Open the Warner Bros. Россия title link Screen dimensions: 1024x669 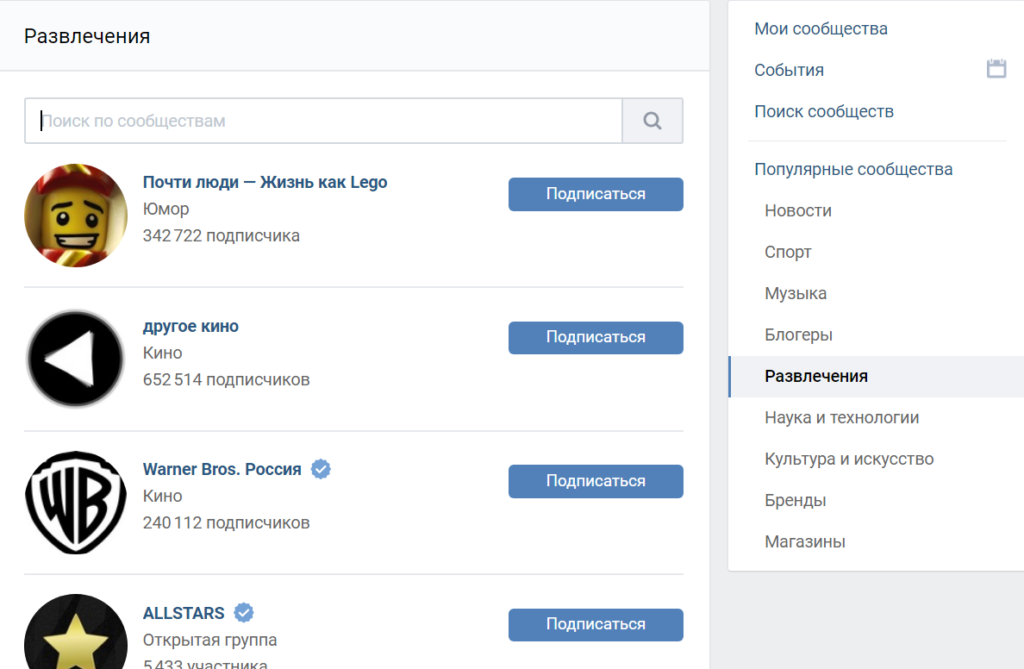(222, 469)
